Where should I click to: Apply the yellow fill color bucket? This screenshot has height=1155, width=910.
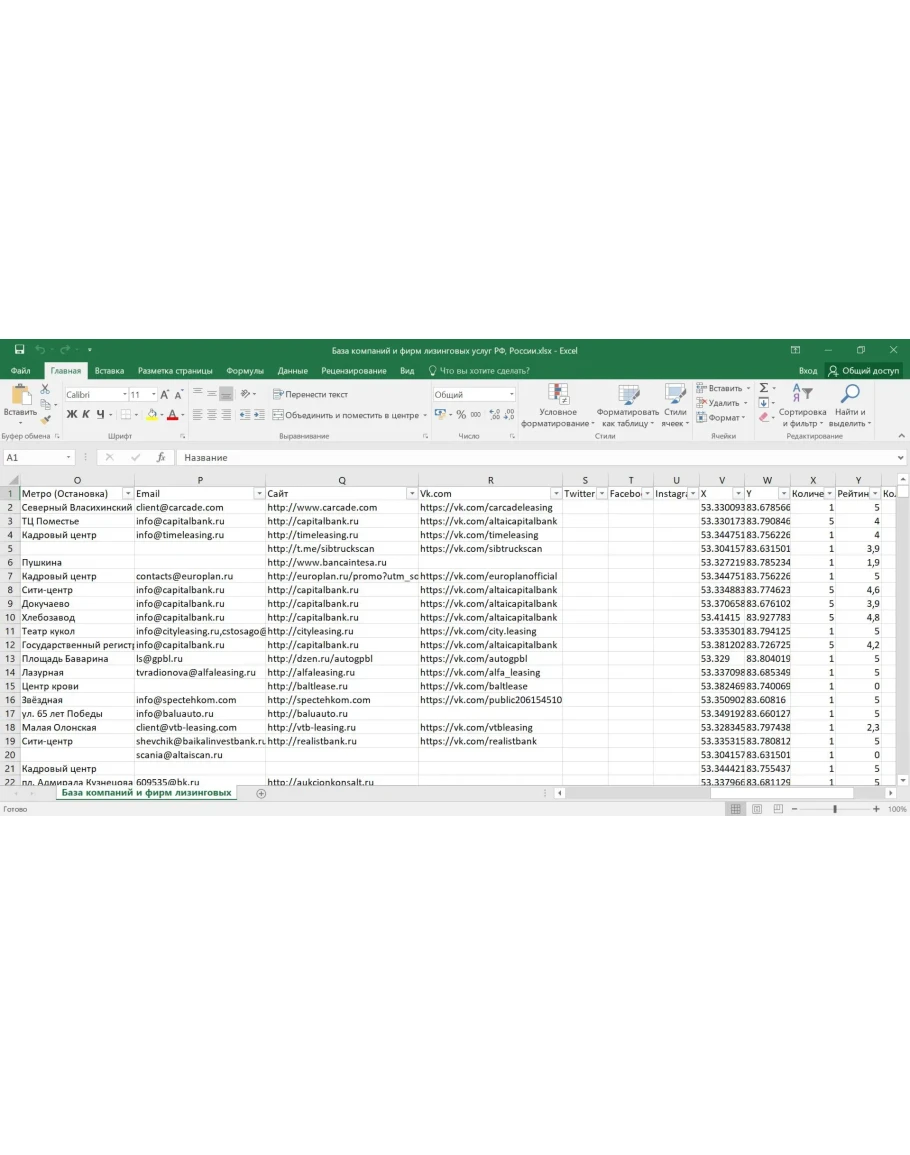(x=152, y=415)
